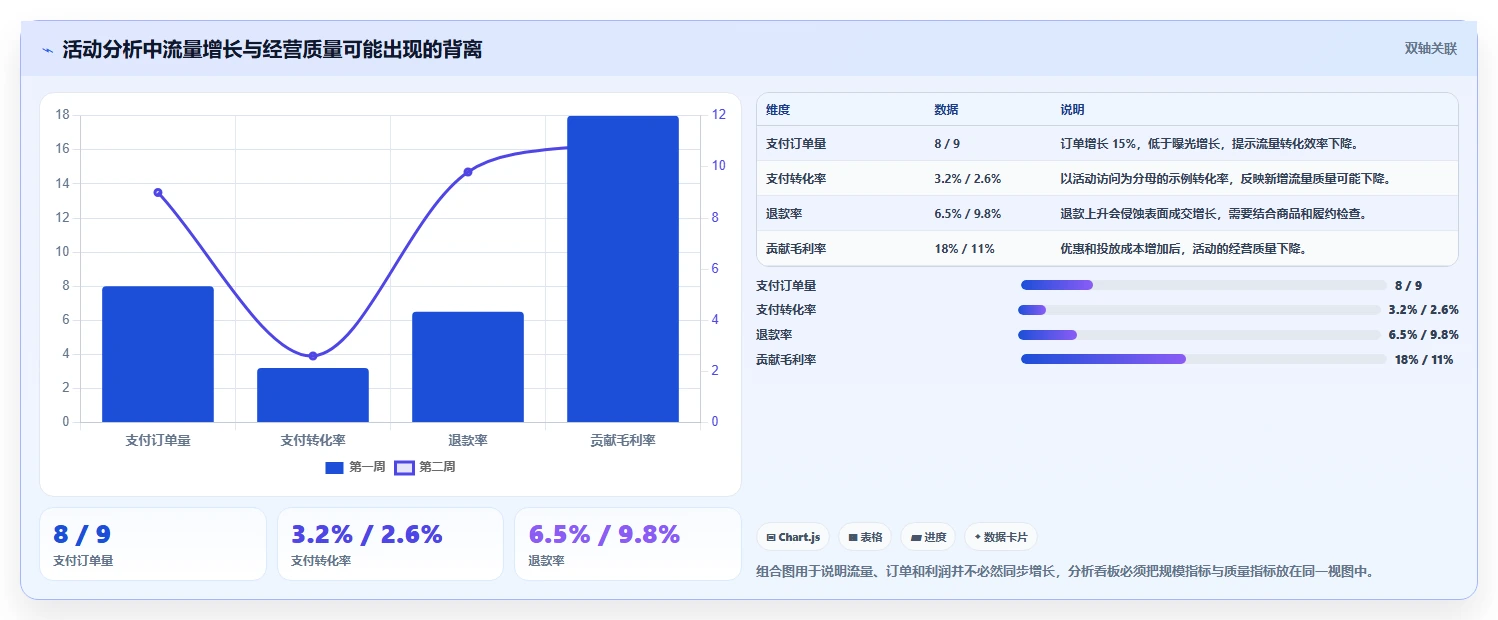Open the 3.2% / 2.6% KPI card

[390, 544]
